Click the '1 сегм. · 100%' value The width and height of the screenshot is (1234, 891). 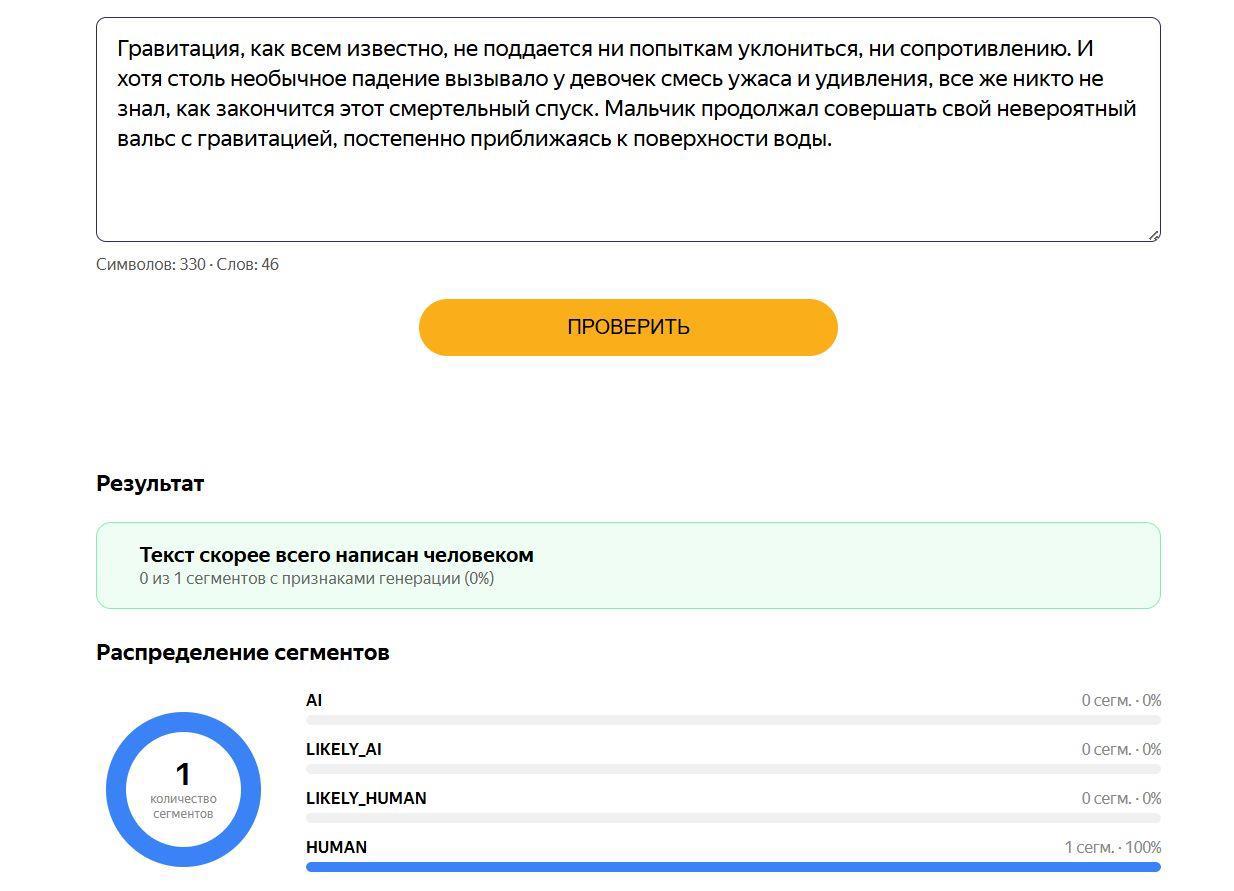1112,847
